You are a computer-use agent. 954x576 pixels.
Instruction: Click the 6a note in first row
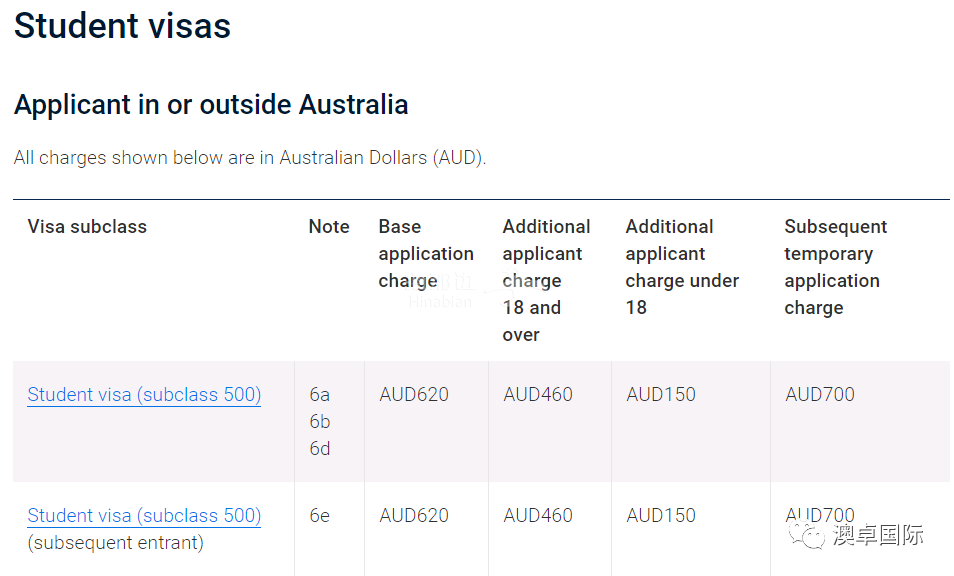pyautogui.click(x=319, y=395)
